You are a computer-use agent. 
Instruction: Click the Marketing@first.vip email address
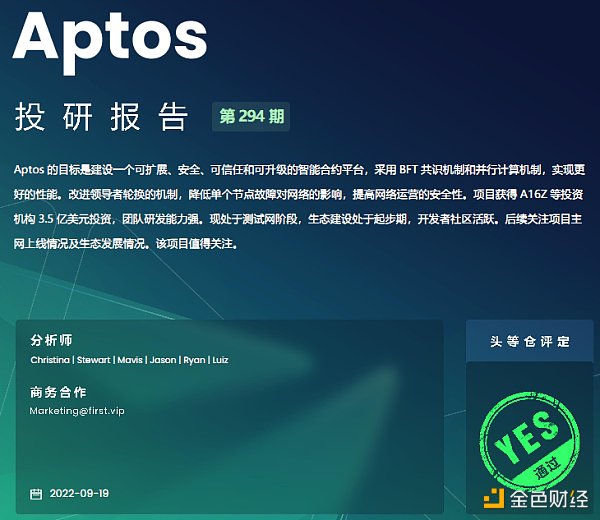pos(77,411)
